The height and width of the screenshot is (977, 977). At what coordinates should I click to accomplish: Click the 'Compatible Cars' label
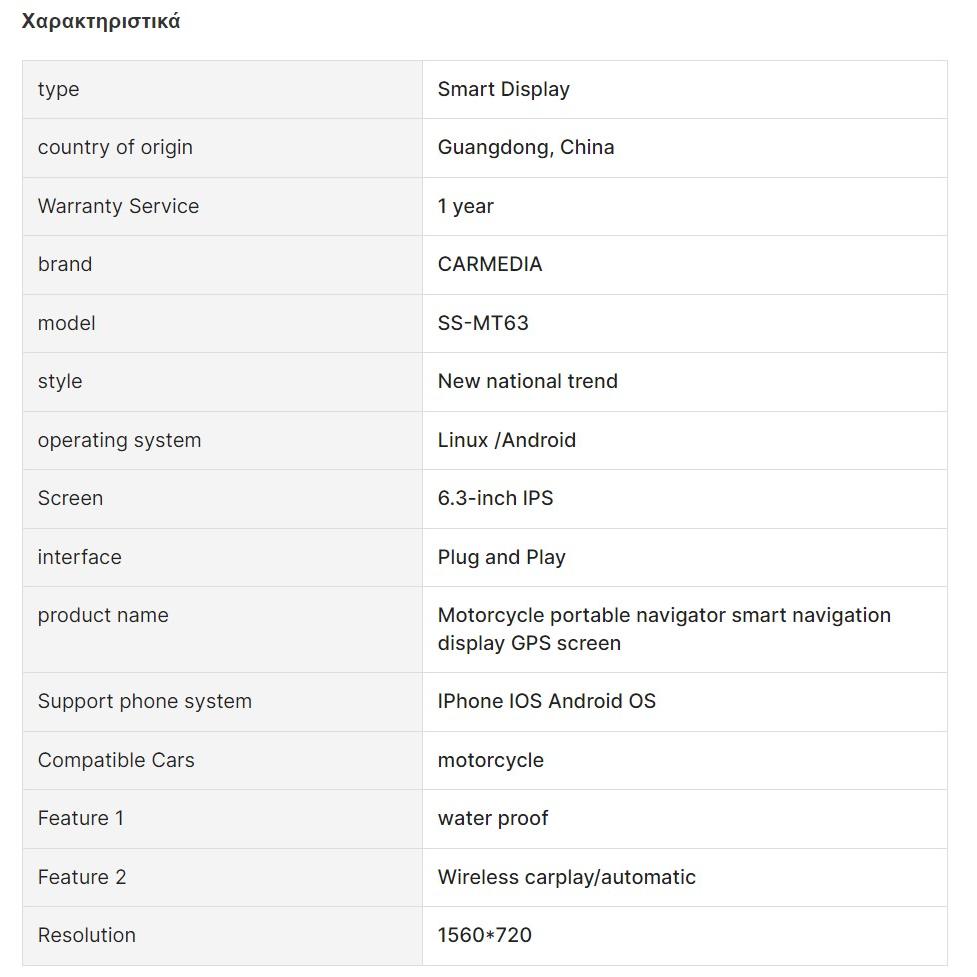pyautogui.click(x=116, y=760)
